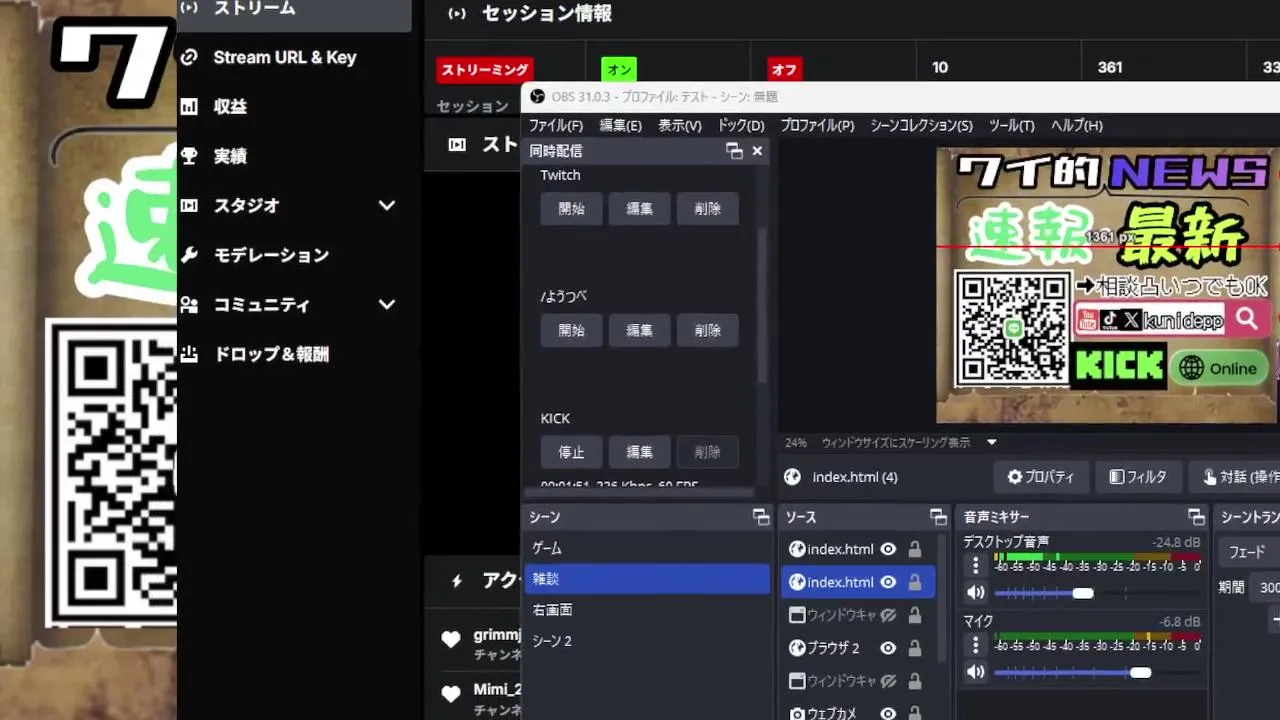
Task: Stop the KICK stream with 停止
Action: (571, 453)
